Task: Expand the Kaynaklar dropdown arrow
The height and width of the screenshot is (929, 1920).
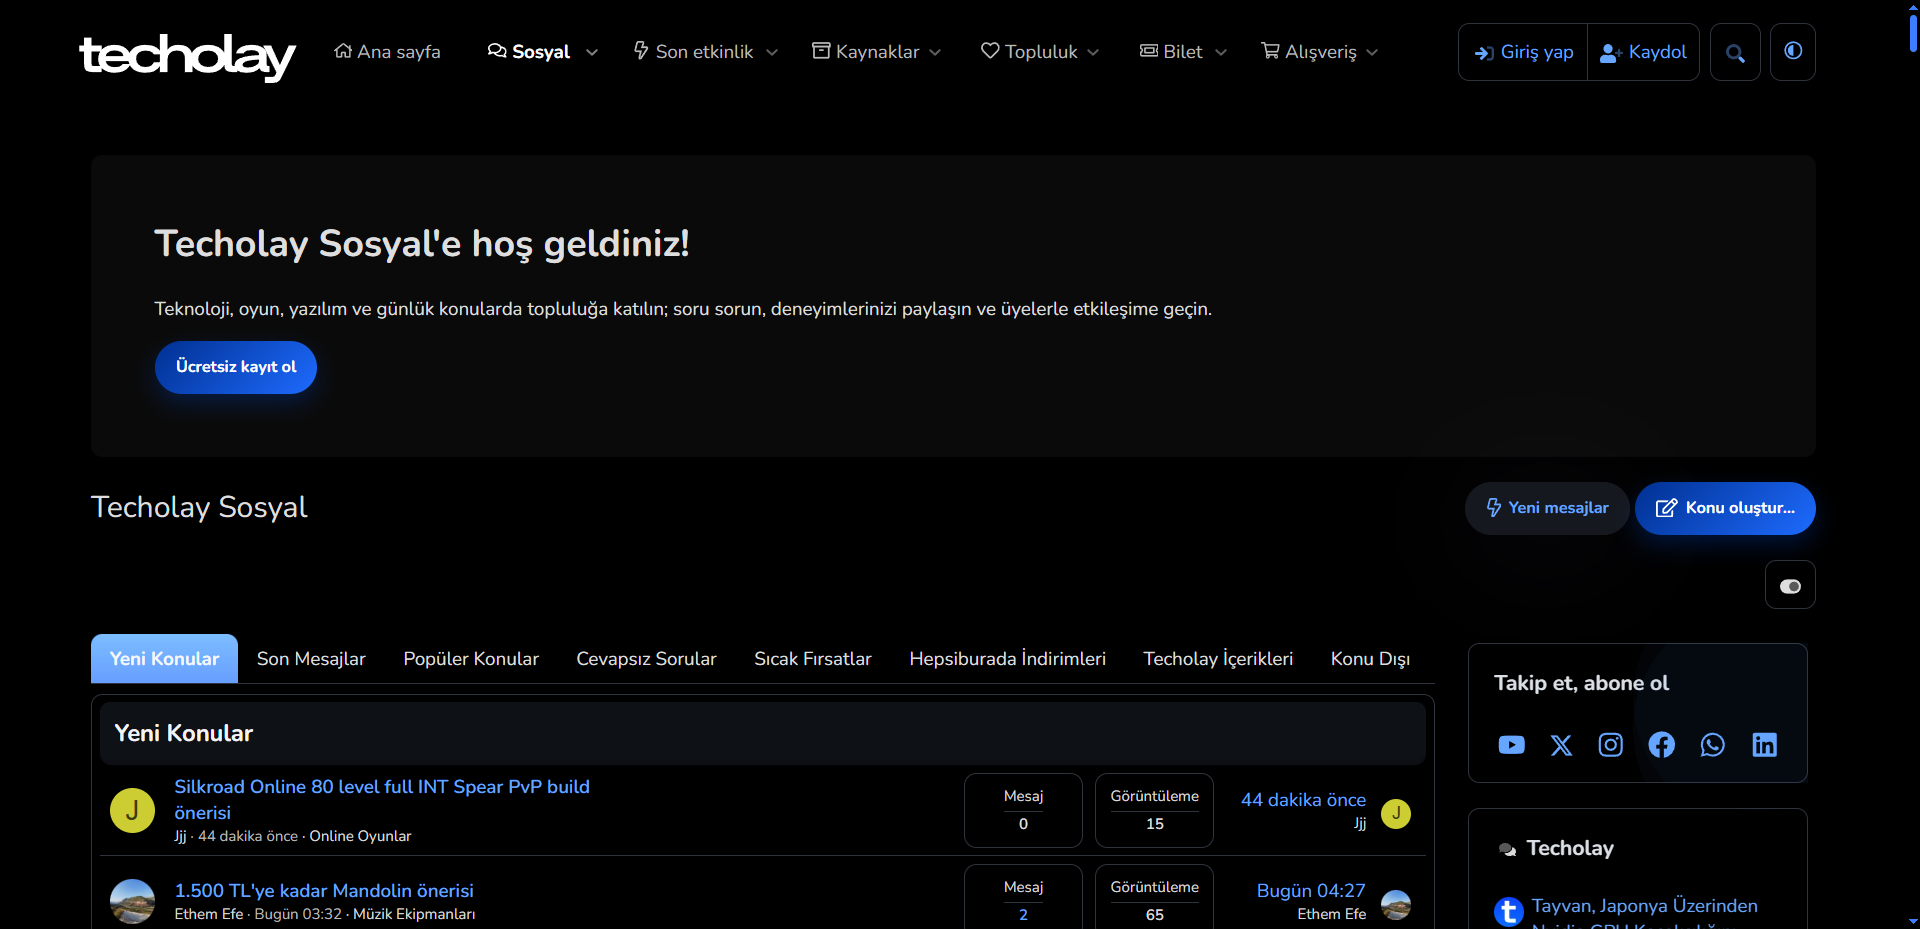Action: 935,53
